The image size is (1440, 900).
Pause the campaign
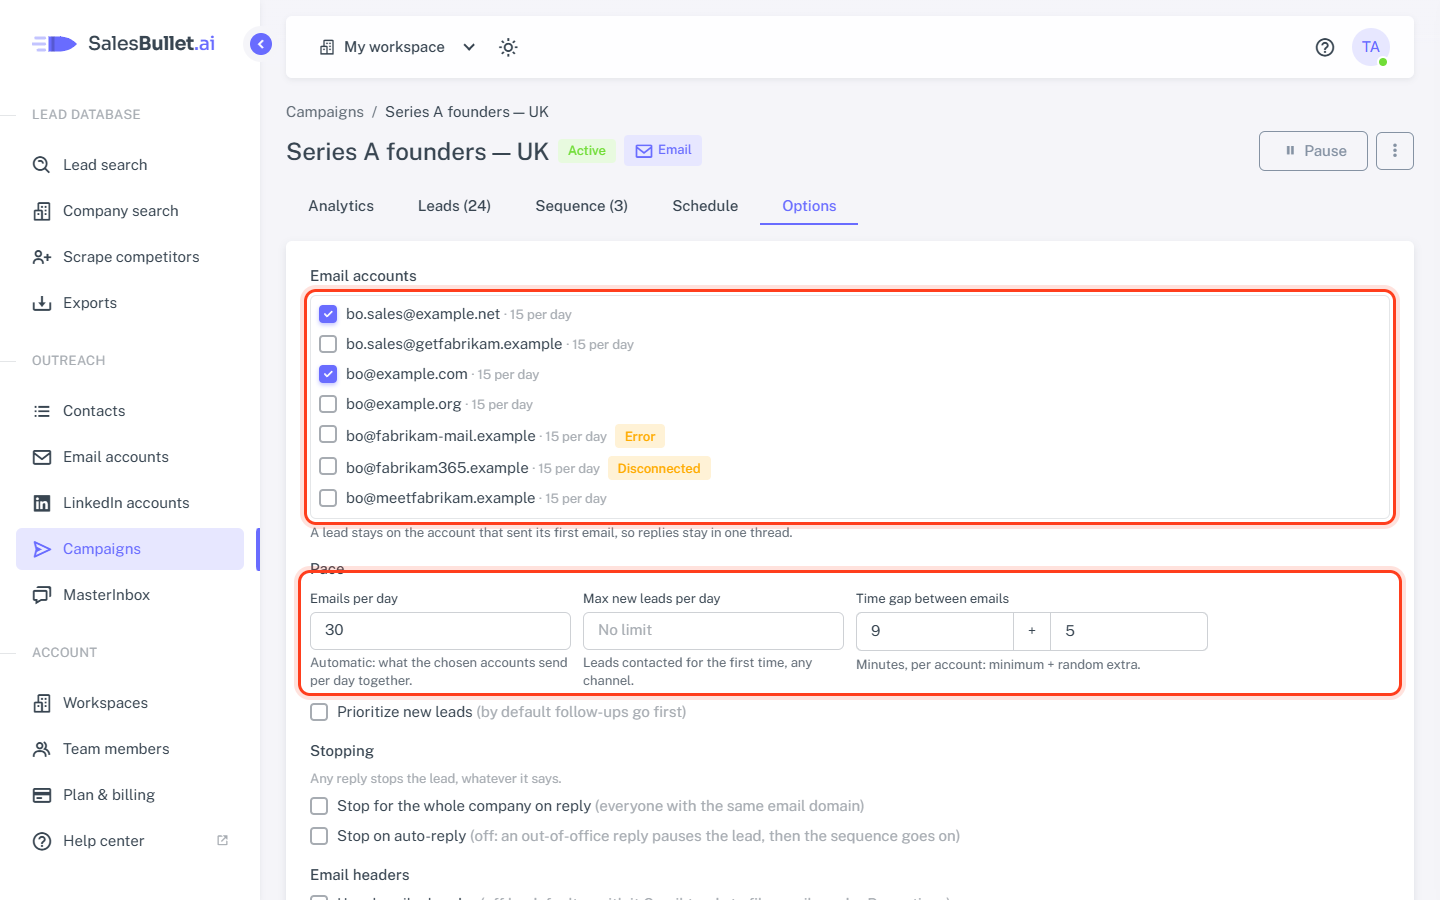(x=1313, y=151)
